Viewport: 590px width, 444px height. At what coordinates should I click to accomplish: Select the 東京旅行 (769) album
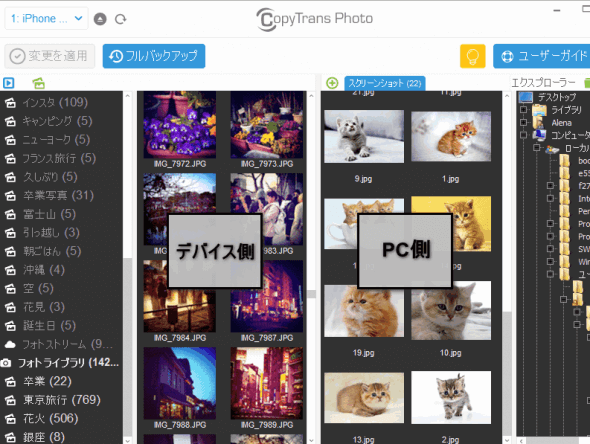(x=61, y=400)
